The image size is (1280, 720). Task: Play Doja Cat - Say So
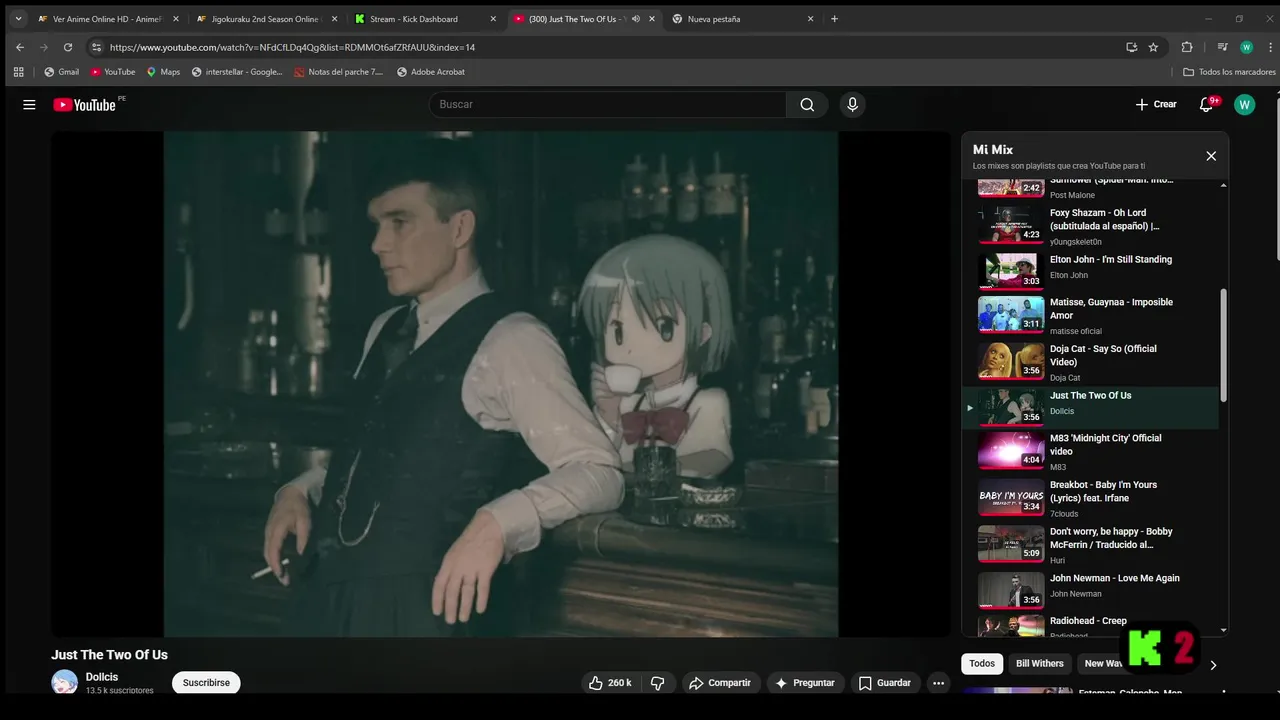point(1090,363)
